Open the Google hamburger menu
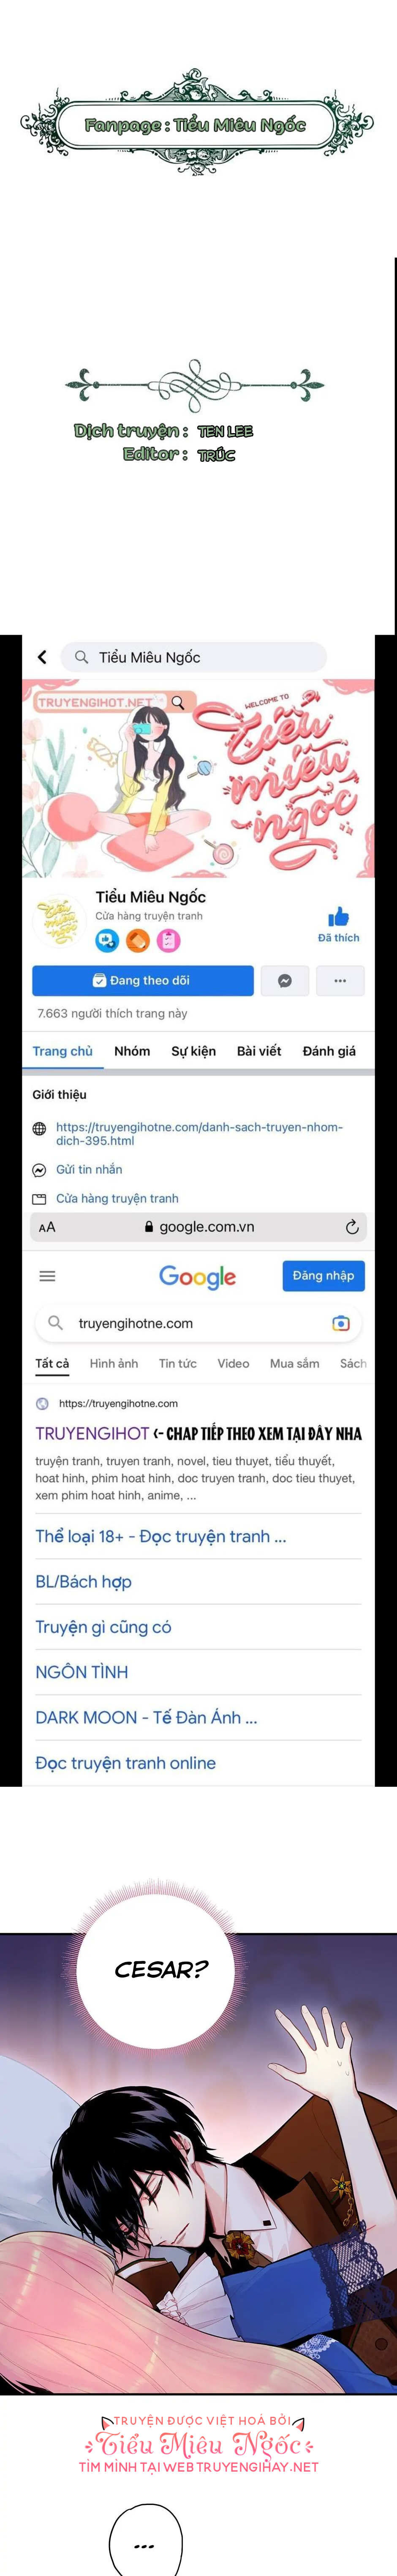This screenshot has width=397, height=2576. (47, 1276)
